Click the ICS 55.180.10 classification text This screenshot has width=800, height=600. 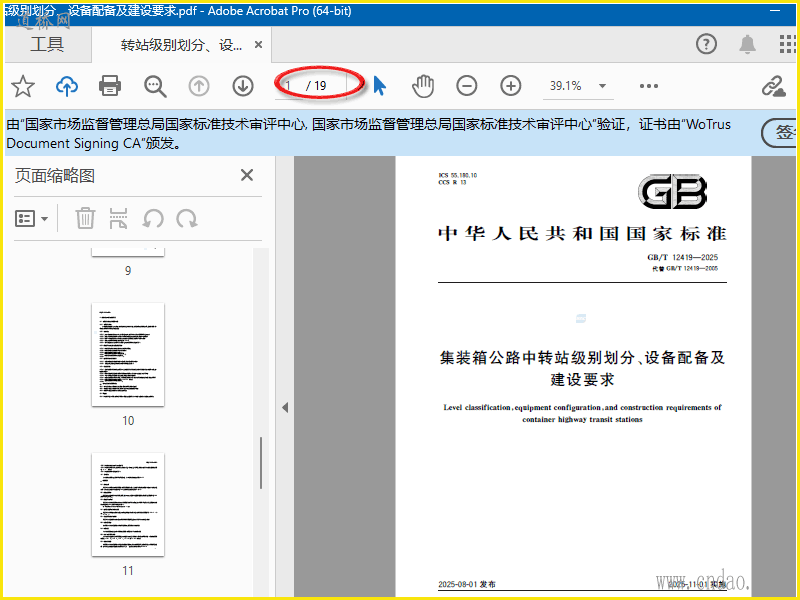458,175
